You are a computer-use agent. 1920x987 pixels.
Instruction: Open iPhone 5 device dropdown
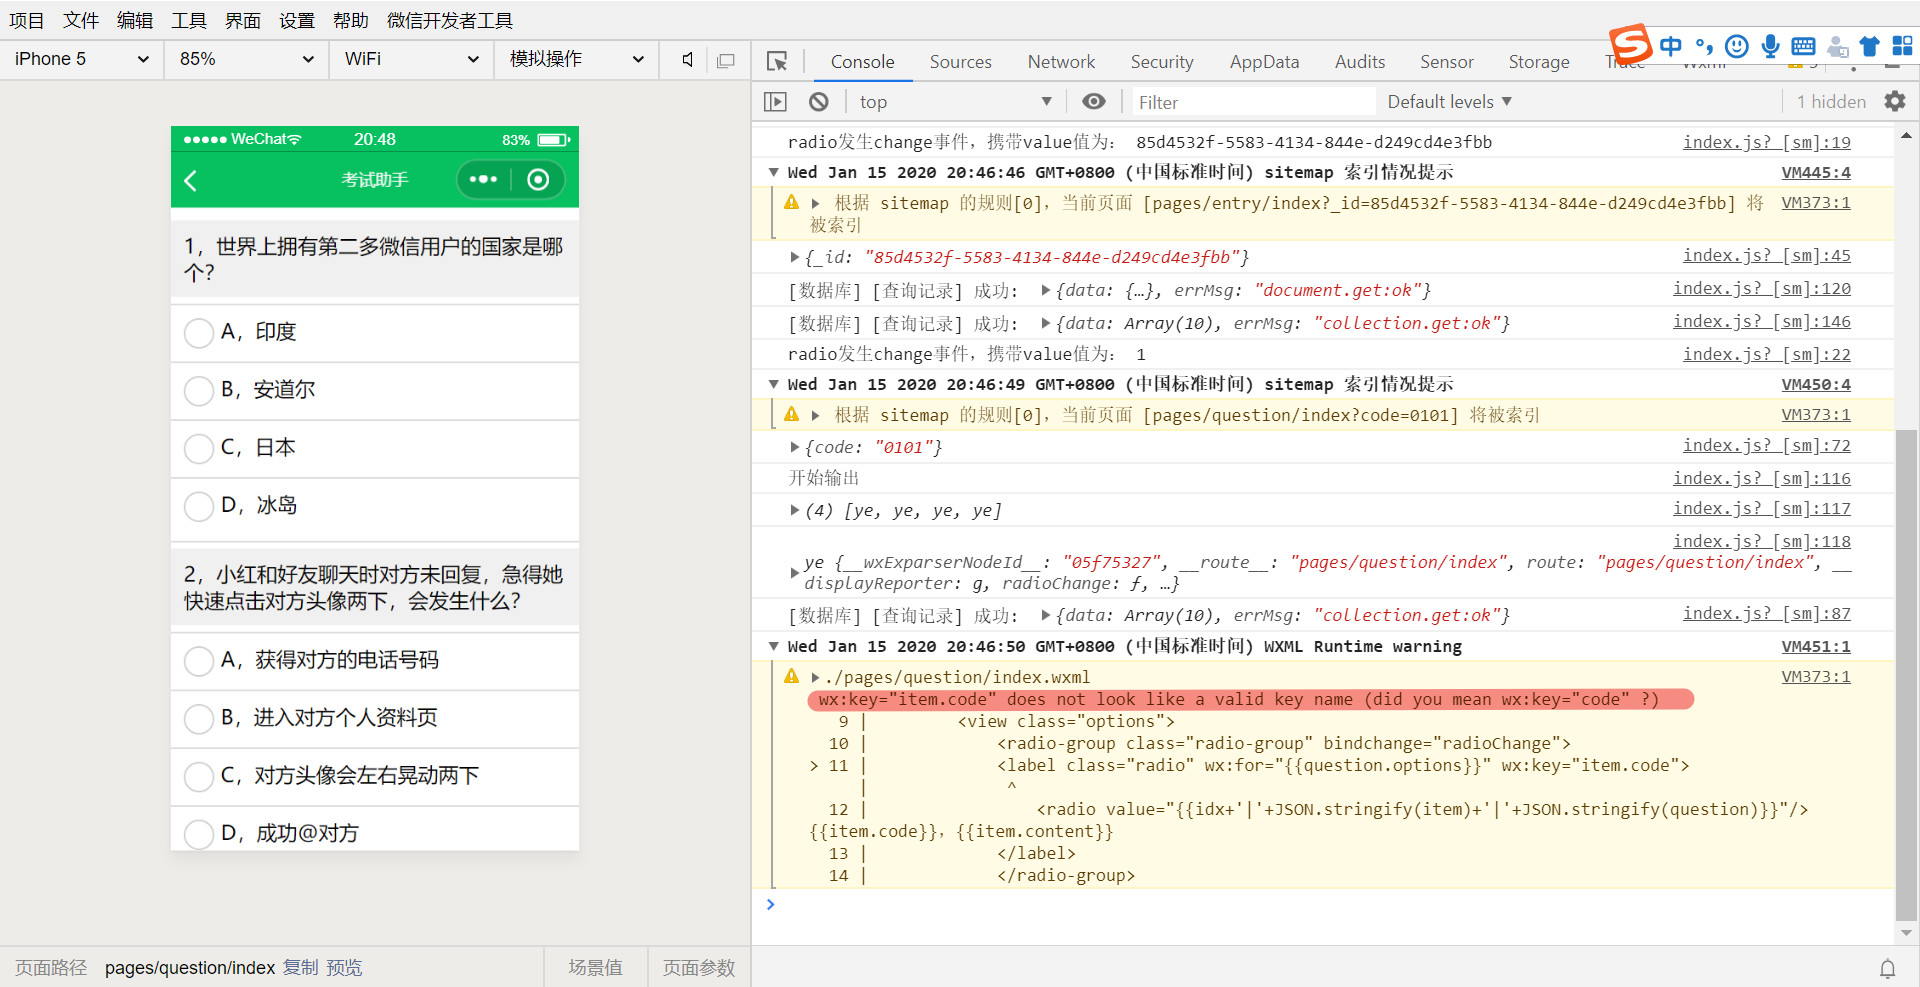point(82,59)
